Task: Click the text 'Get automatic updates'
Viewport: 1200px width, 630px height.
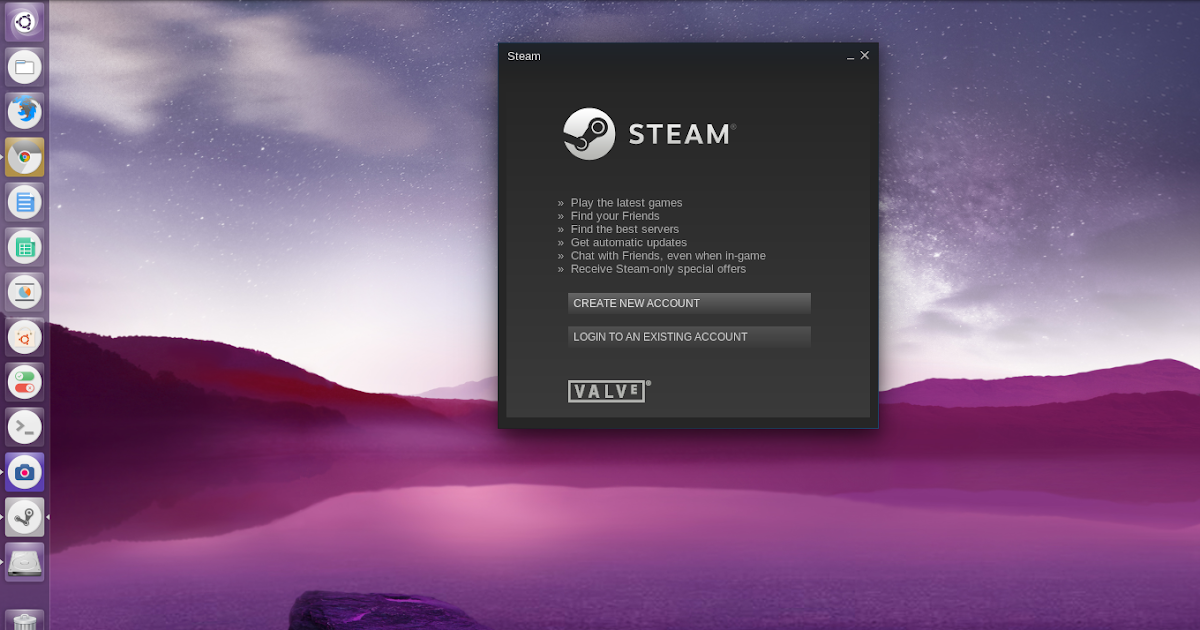Action: coord(629,243)
